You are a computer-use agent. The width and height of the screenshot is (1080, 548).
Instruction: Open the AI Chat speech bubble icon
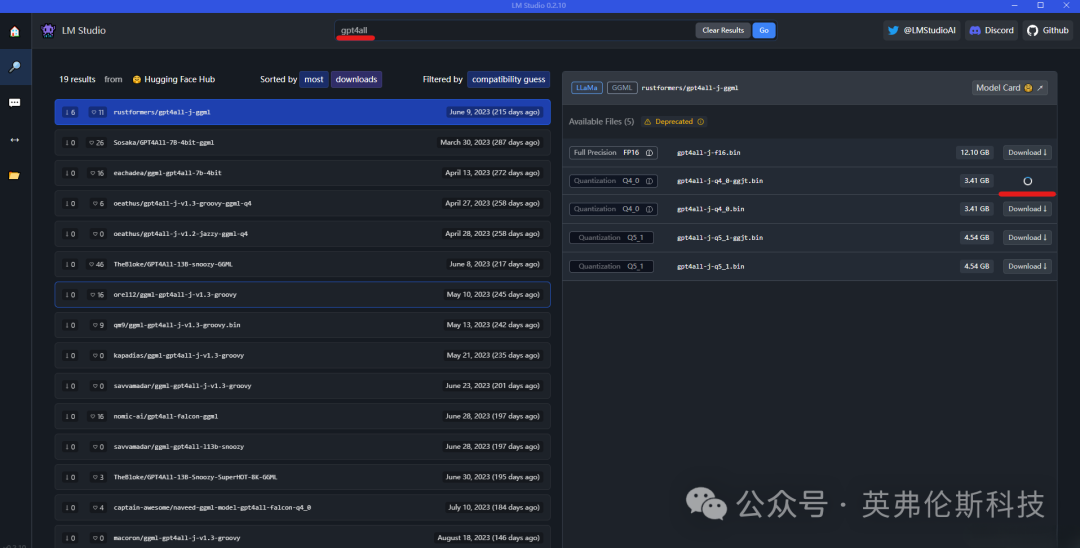(x=14, y=103)
